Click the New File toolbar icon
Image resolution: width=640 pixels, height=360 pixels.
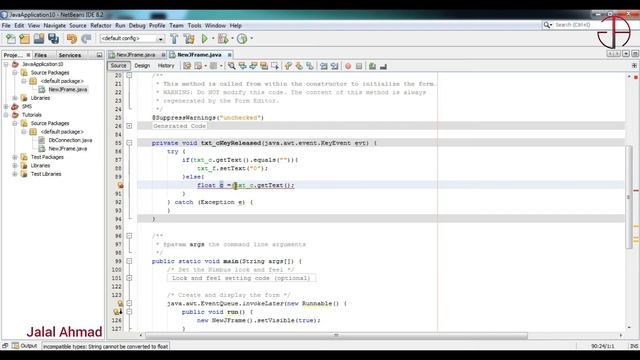click(11, 39)
